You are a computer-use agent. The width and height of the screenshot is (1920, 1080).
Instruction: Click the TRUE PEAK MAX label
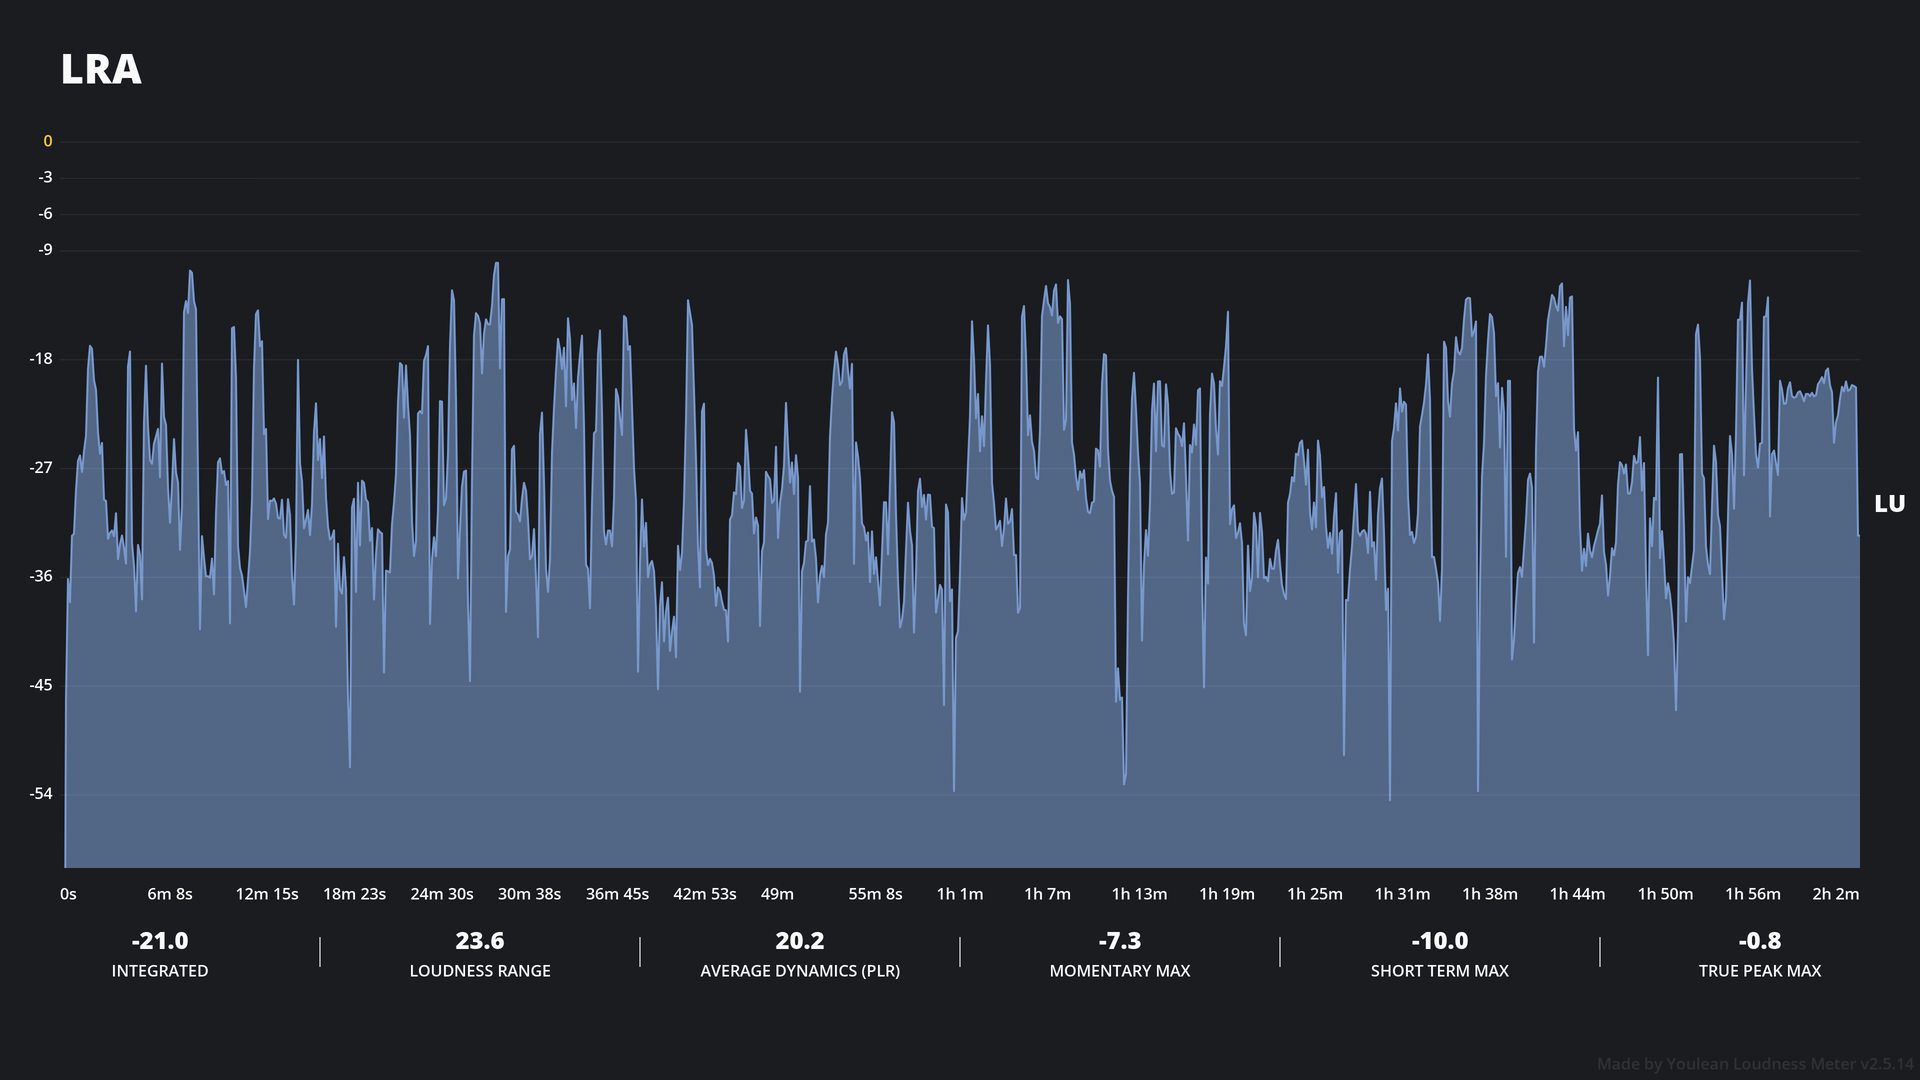[1760, 971]
